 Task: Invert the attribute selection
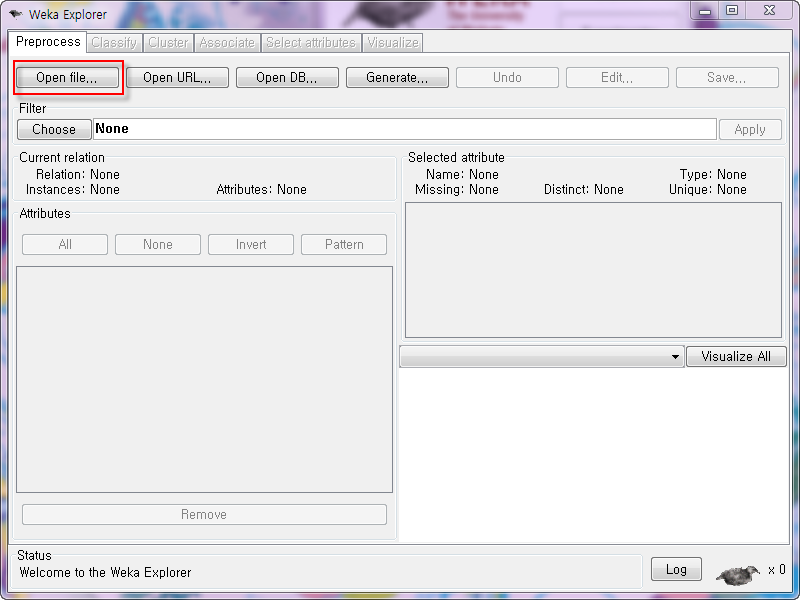click(251, 244)
